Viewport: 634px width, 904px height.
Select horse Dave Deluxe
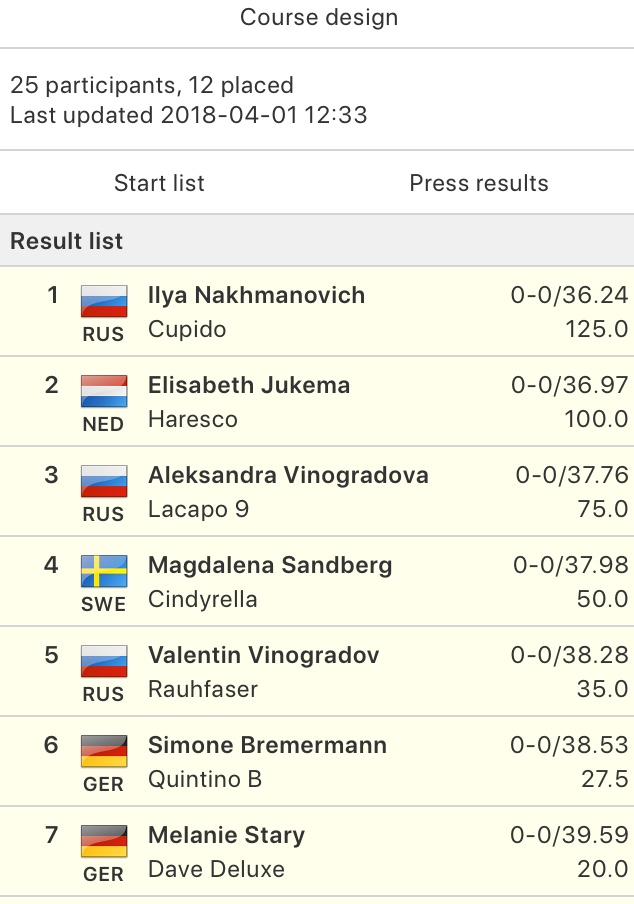point(216,869)
